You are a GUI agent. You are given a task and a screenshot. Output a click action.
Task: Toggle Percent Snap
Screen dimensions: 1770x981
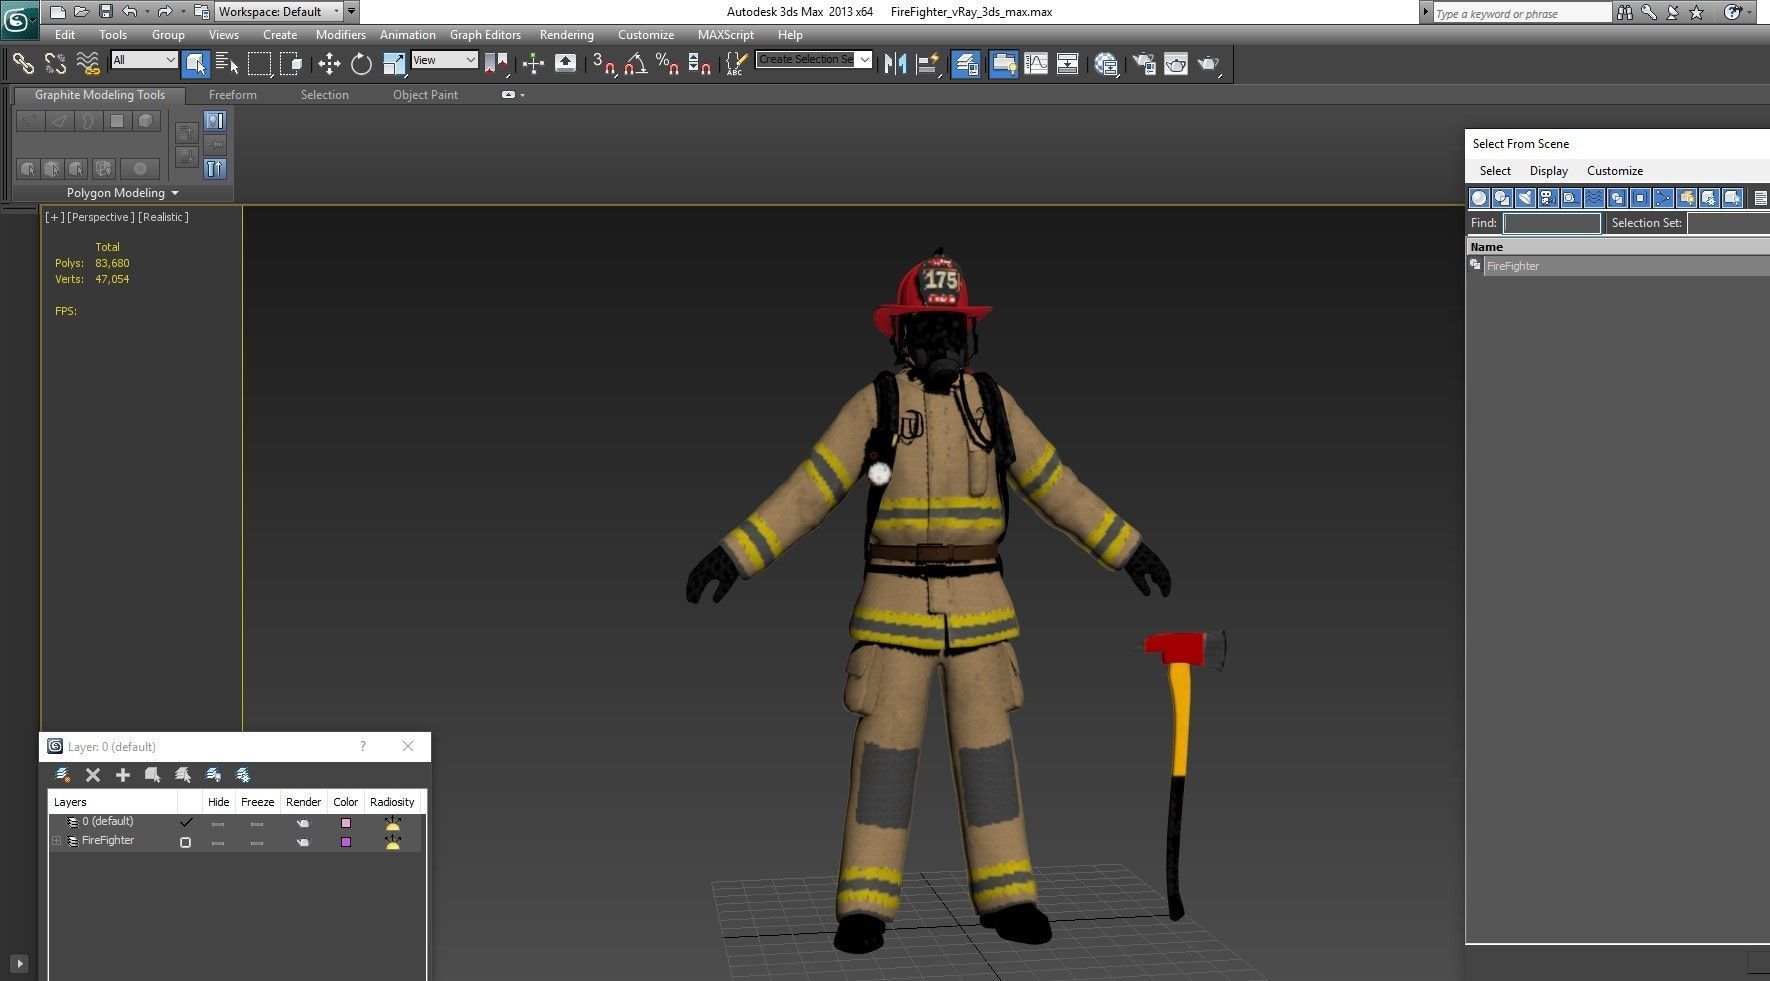pyautogui.click(x=667, y=63)
